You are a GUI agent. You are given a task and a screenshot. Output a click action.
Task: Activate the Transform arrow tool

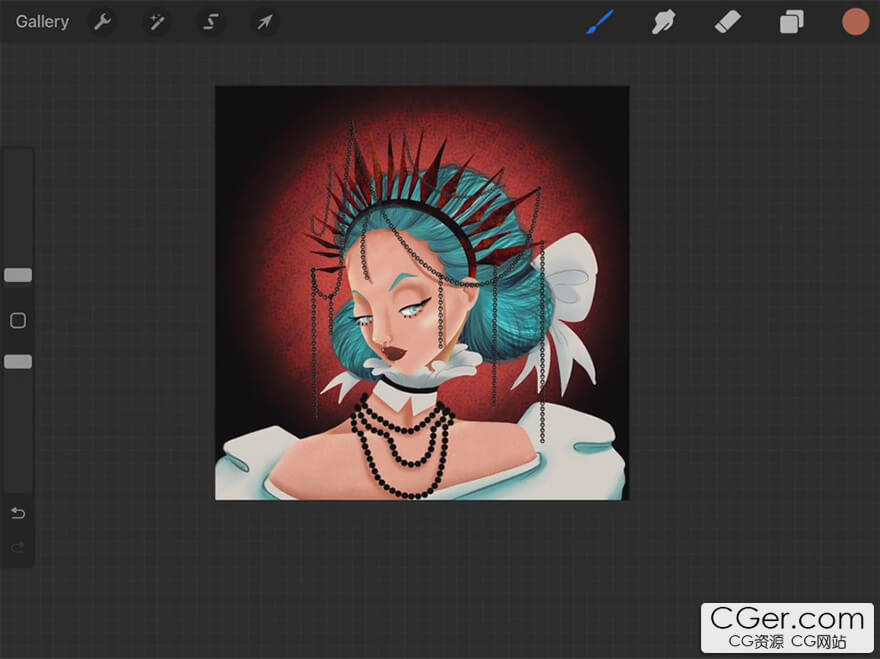264,22
